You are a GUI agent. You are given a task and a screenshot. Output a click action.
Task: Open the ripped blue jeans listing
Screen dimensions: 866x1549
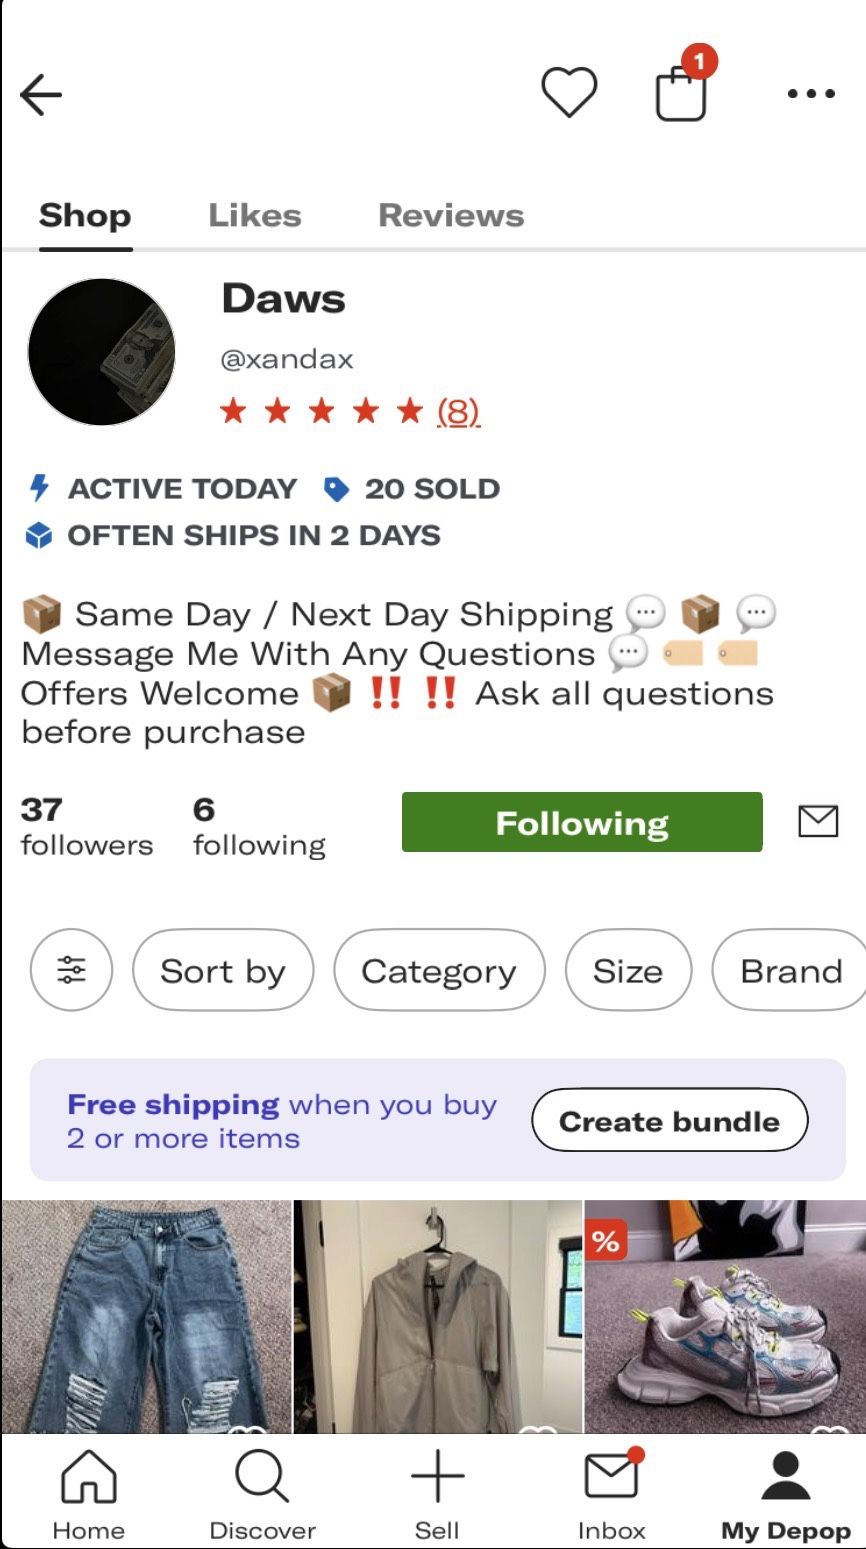point(146,1316)
